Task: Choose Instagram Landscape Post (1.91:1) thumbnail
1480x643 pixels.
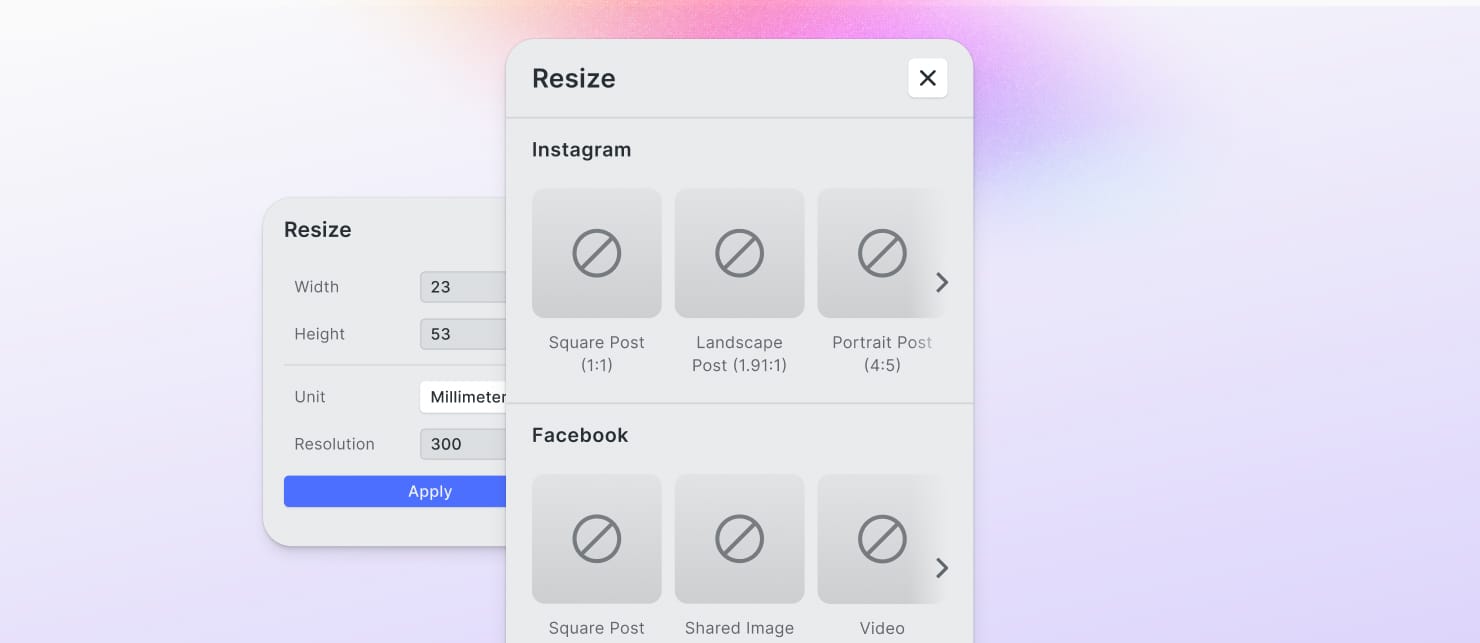Action: point(740,253)
